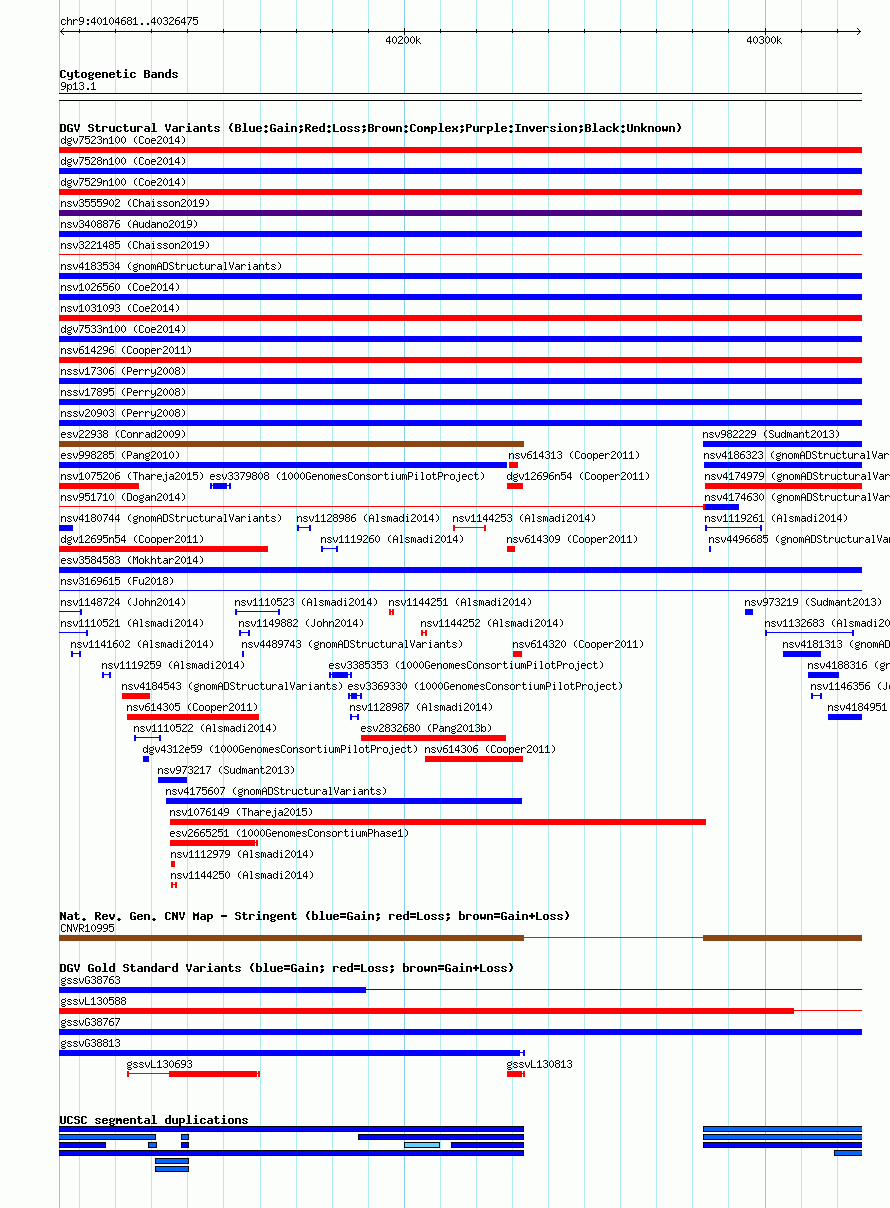Screen dimensions: 890x1208
Task: Select nsv973217 (Sudmant2013) variant label
Action: [226, 770]
